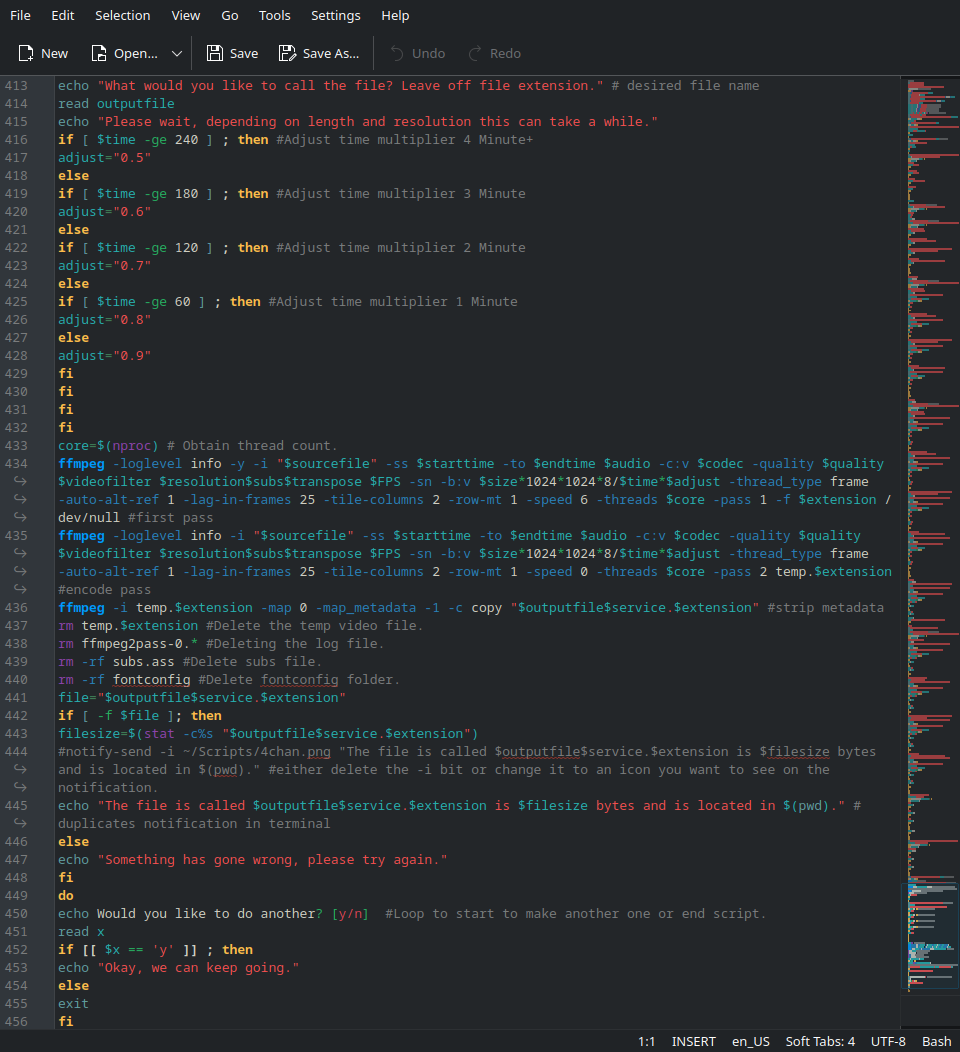This screenshot has height=1052, width=960.
Task: Open the Go menu
Action: (229, 15)
